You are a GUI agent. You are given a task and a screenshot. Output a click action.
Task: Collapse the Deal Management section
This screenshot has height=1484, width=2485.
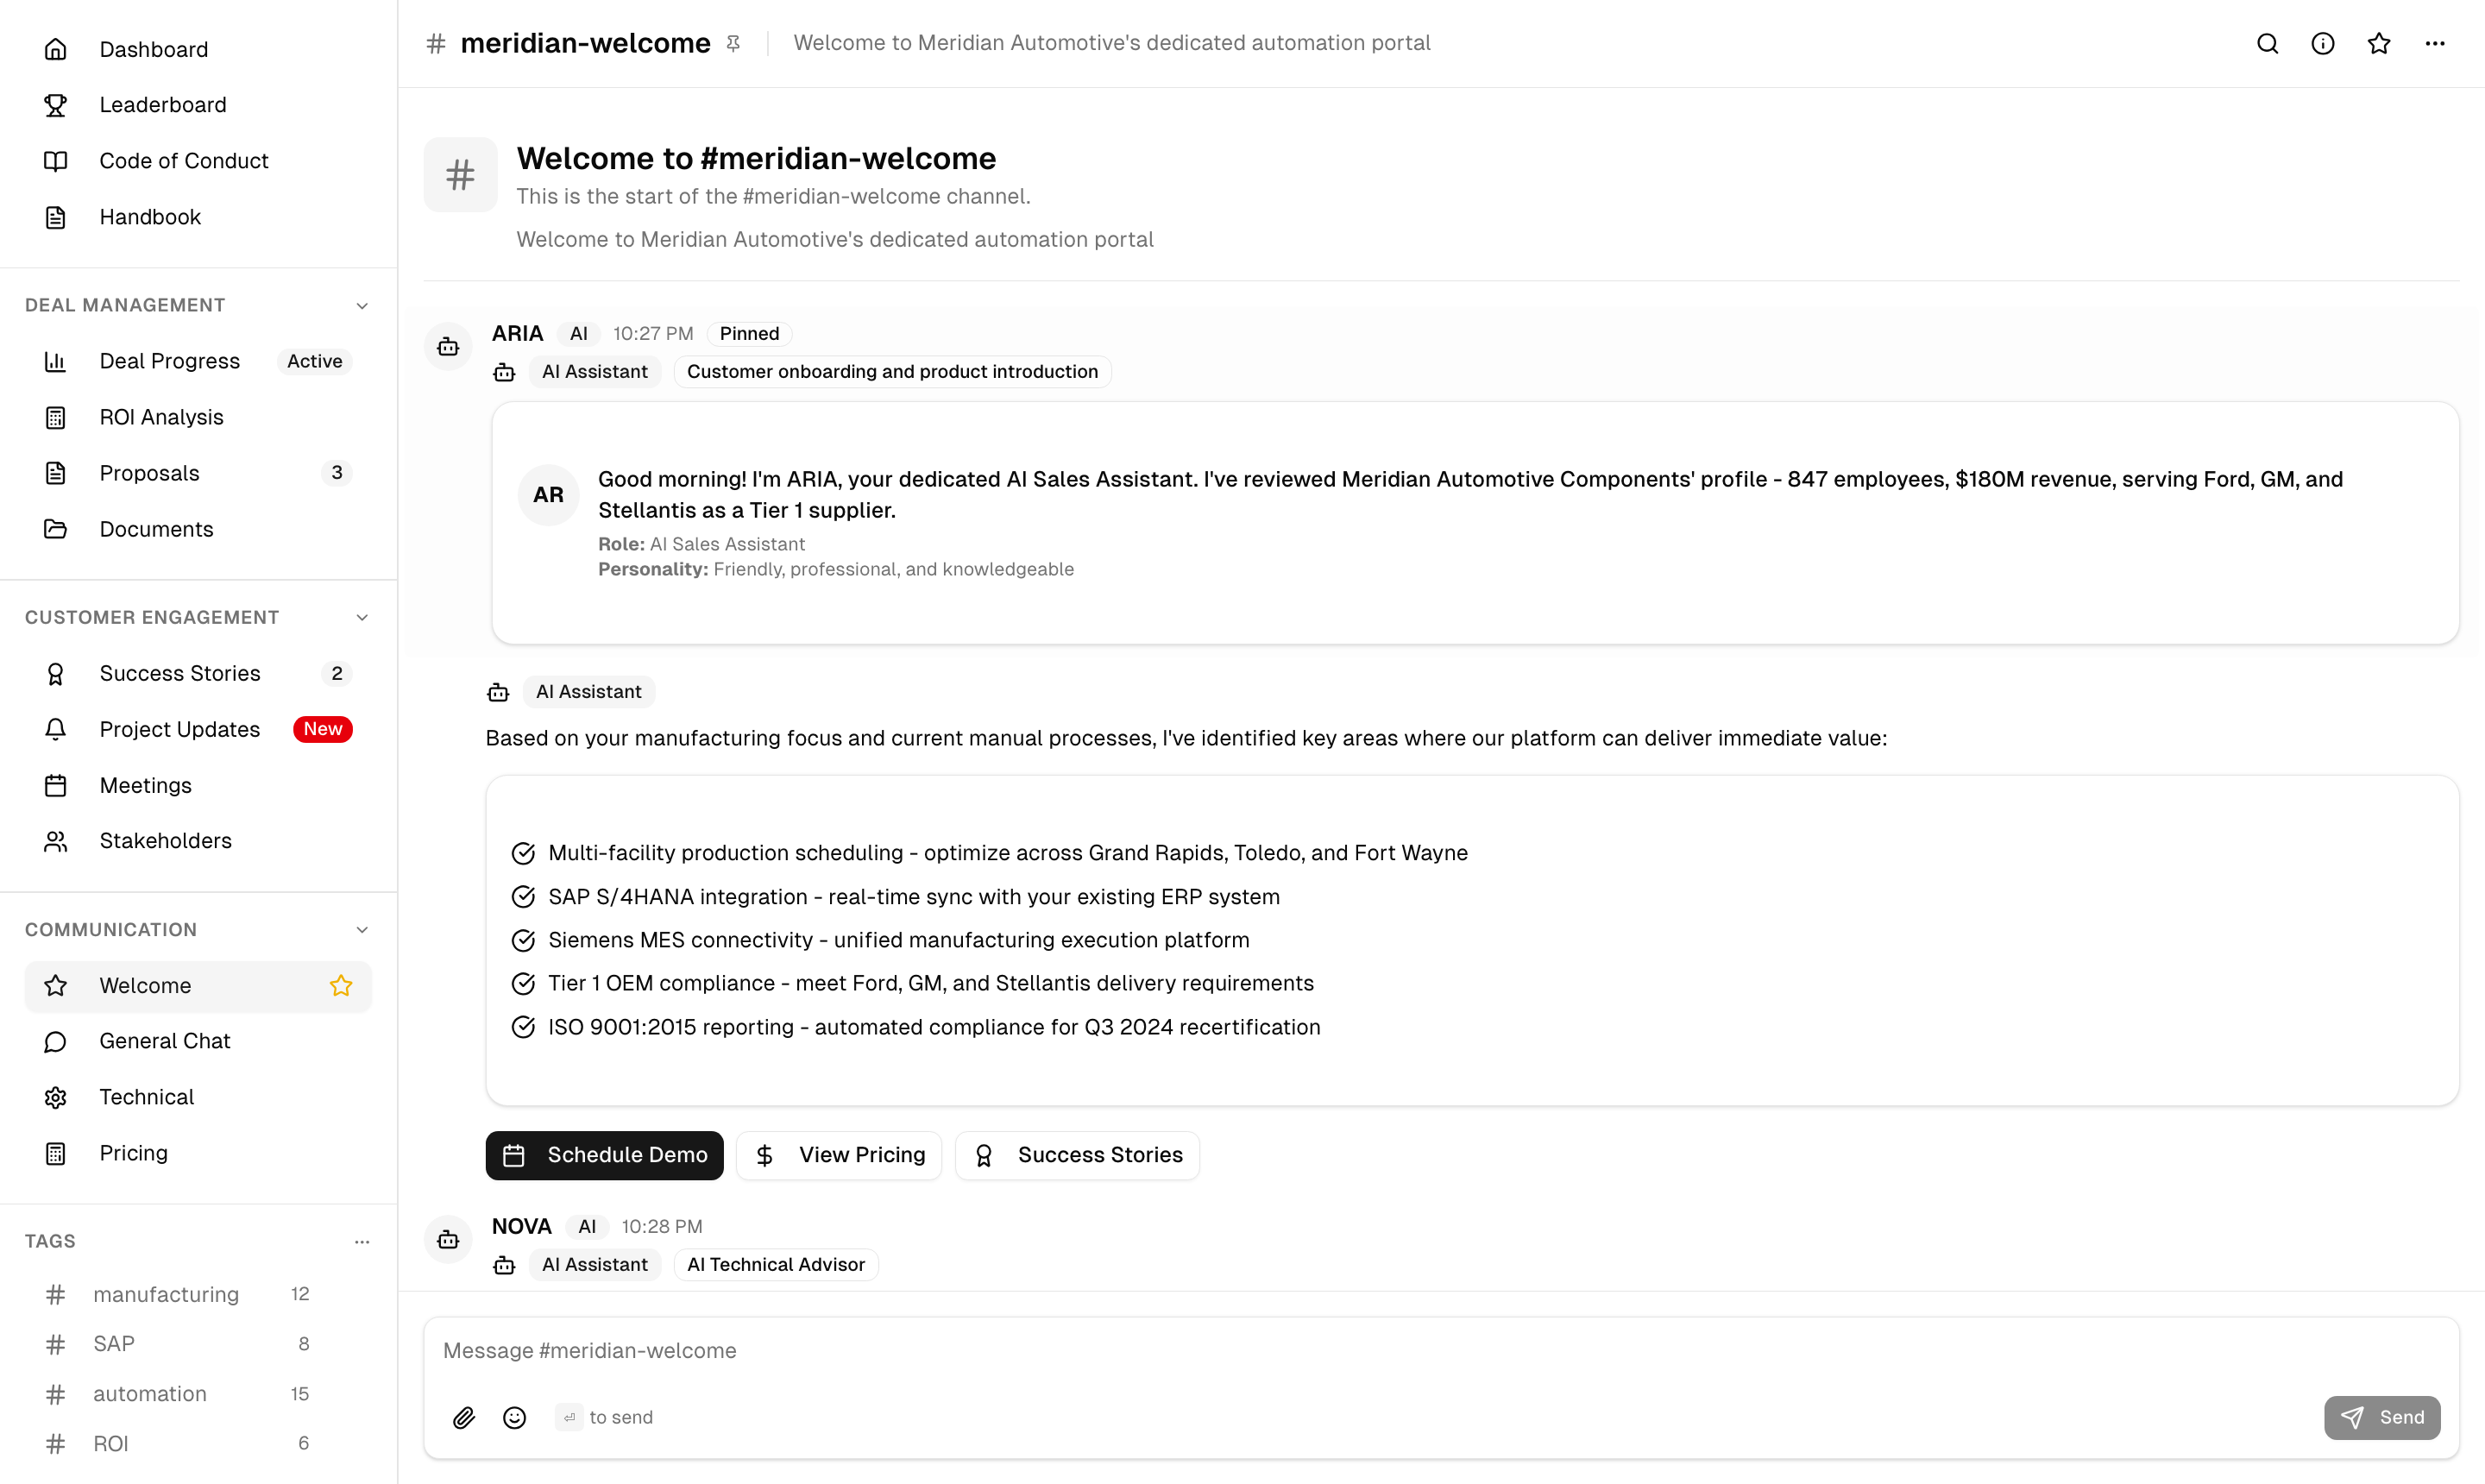pos(362,305)
